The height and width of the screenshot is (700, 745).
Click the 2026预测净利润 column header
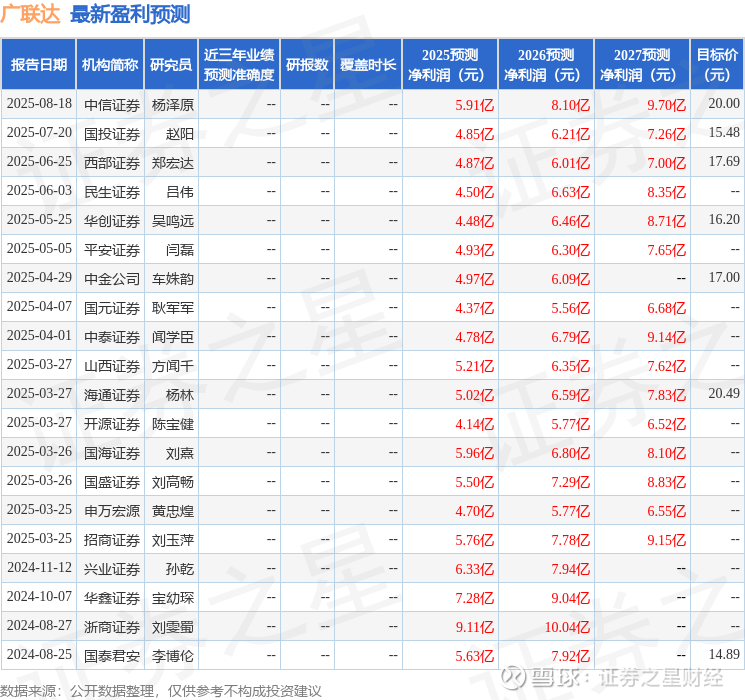tap(546, 65)
